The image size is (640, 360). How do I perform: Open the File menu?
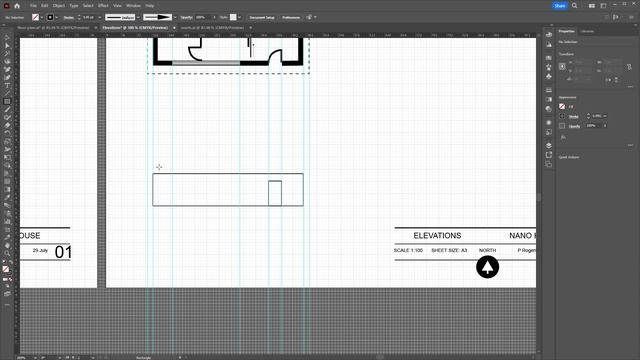pyautogui.click(x=33, y=6)
